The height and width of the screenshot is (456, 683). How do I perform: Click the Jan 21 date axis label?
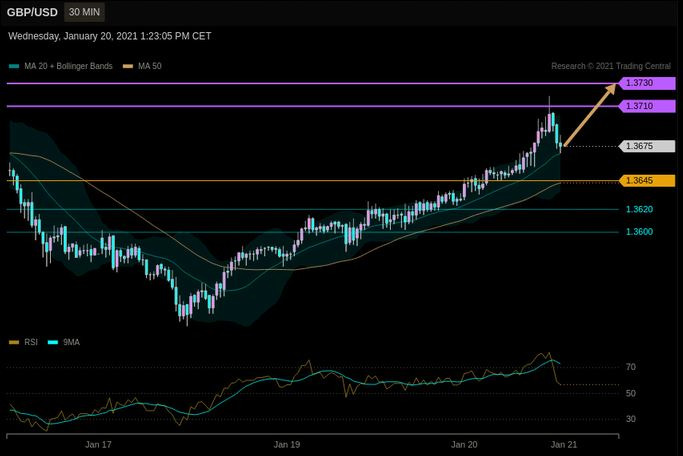tap(564, 445)
